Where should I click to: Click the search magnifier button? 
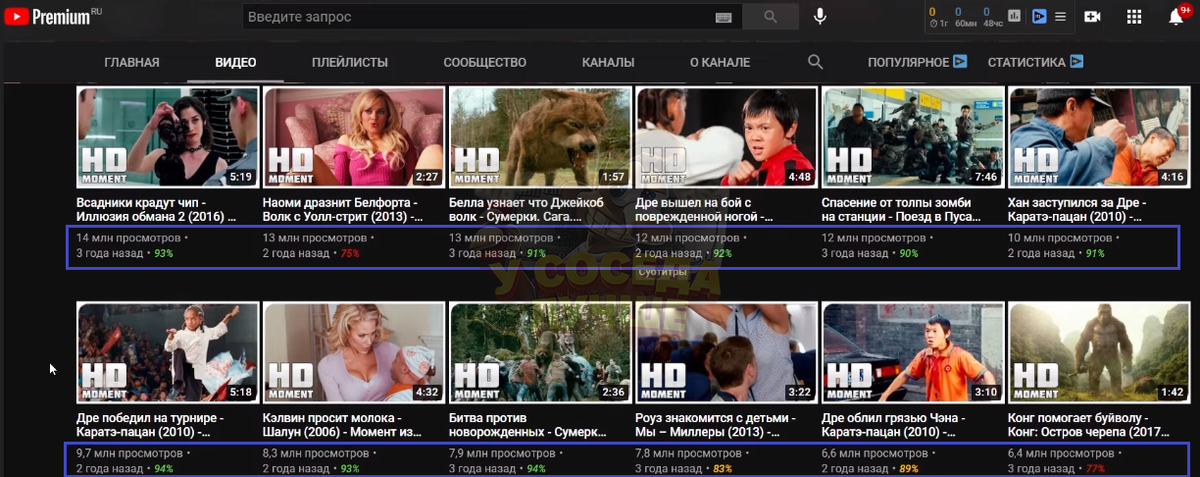770,17
